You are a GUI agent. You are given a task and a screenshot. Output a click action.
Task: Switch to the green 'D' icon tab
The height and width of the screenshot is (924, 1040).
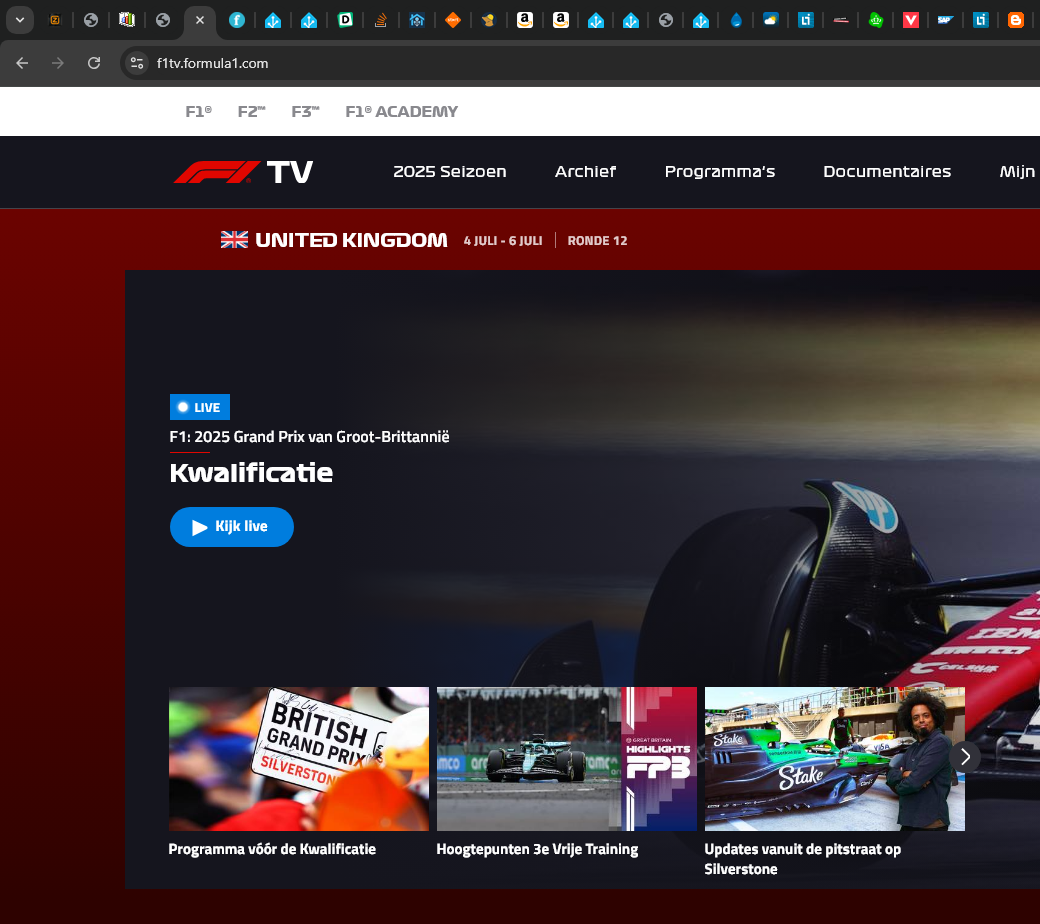[345, 20]
